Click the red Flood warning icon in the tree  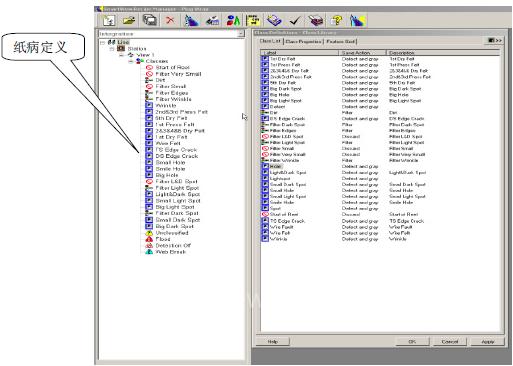click(x=149, y=239)
